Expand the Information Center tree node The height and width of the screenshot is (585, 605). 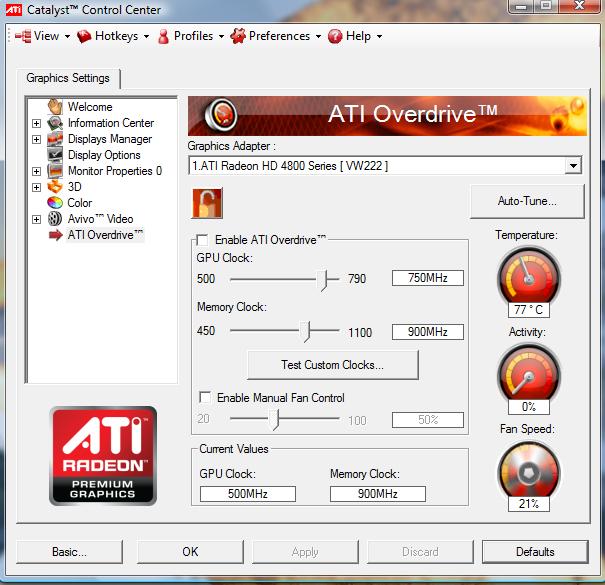pos(36,123)
